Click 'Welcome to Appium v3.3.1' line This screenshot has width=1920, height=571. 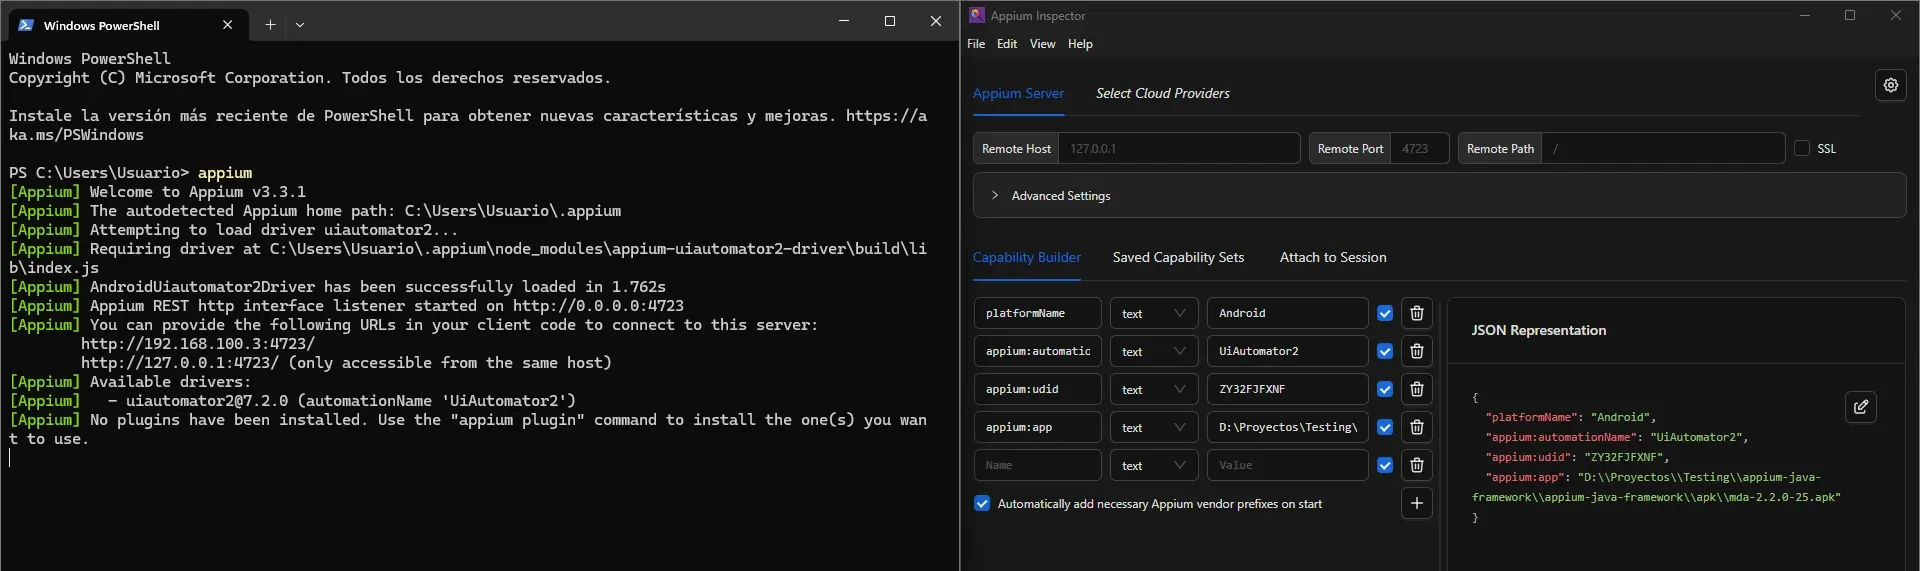coord(198,192)
